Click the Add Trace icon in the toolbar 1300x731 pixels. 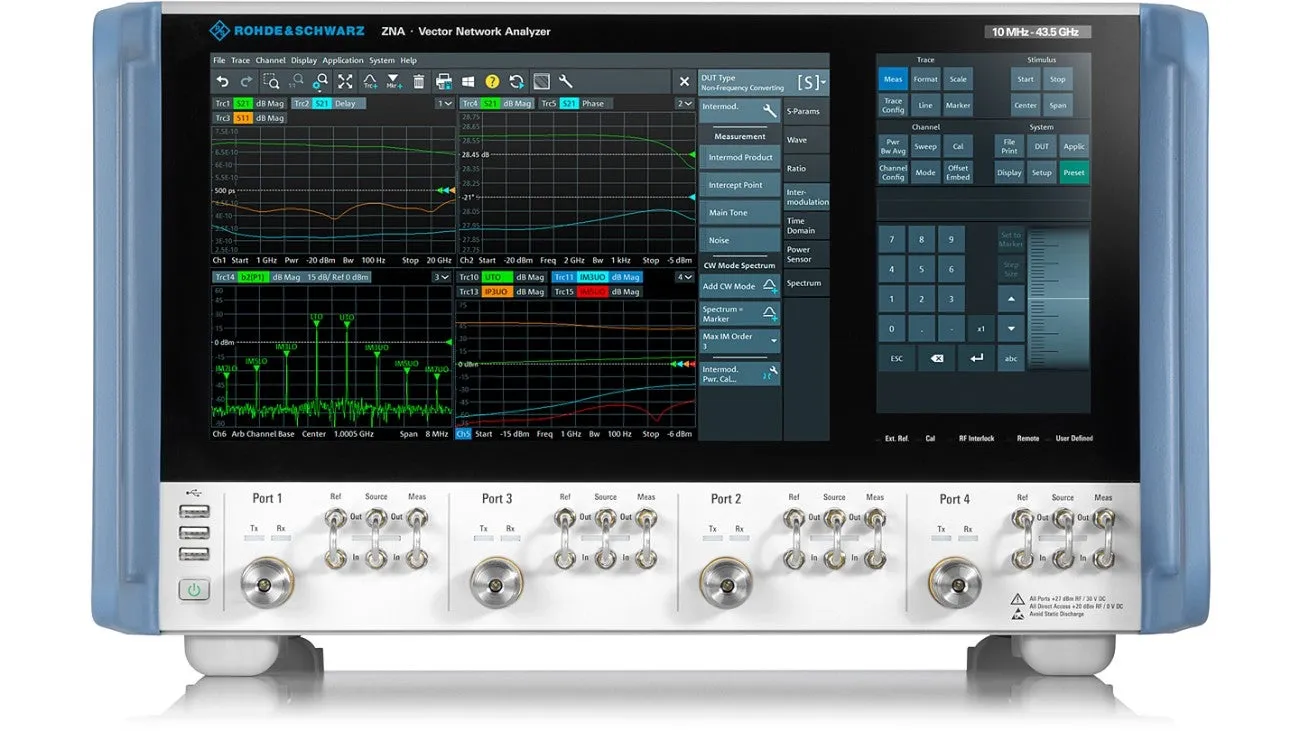[369, 81]
